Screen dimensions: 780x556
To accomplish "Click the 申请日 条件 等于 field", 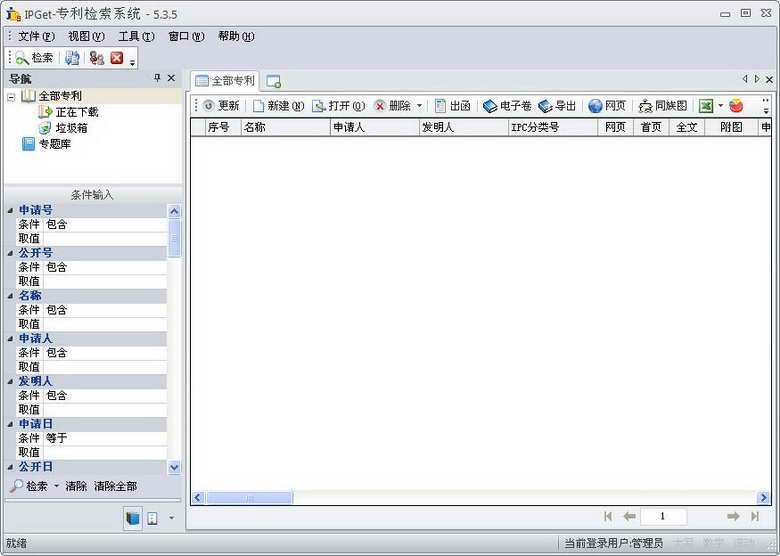I will point(104,438).
